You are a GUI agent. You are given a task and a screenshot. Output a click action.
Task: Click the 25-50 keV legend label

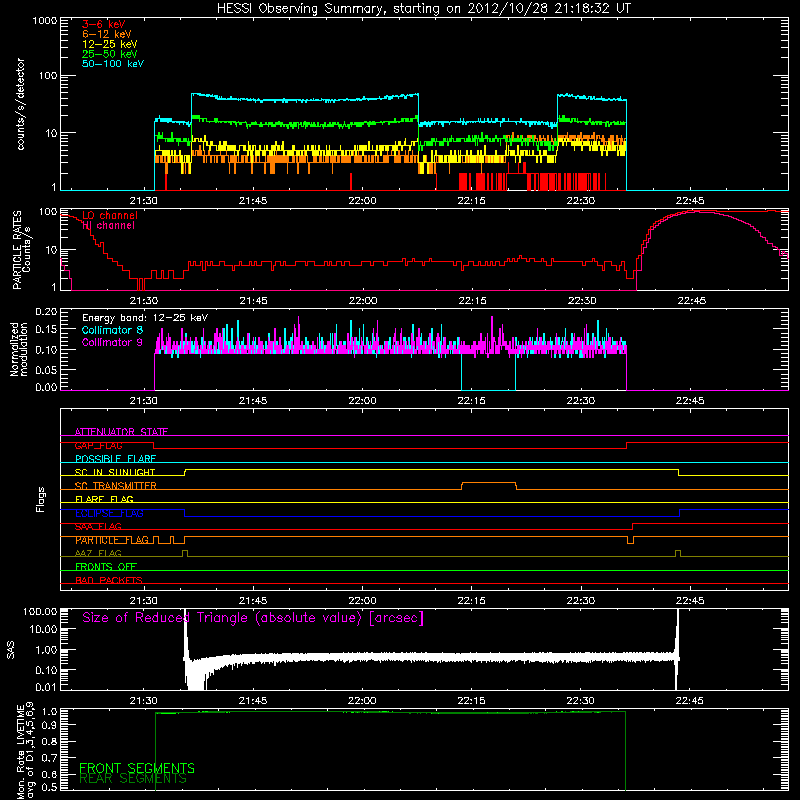pyautogui.click(x=110, y=54)
